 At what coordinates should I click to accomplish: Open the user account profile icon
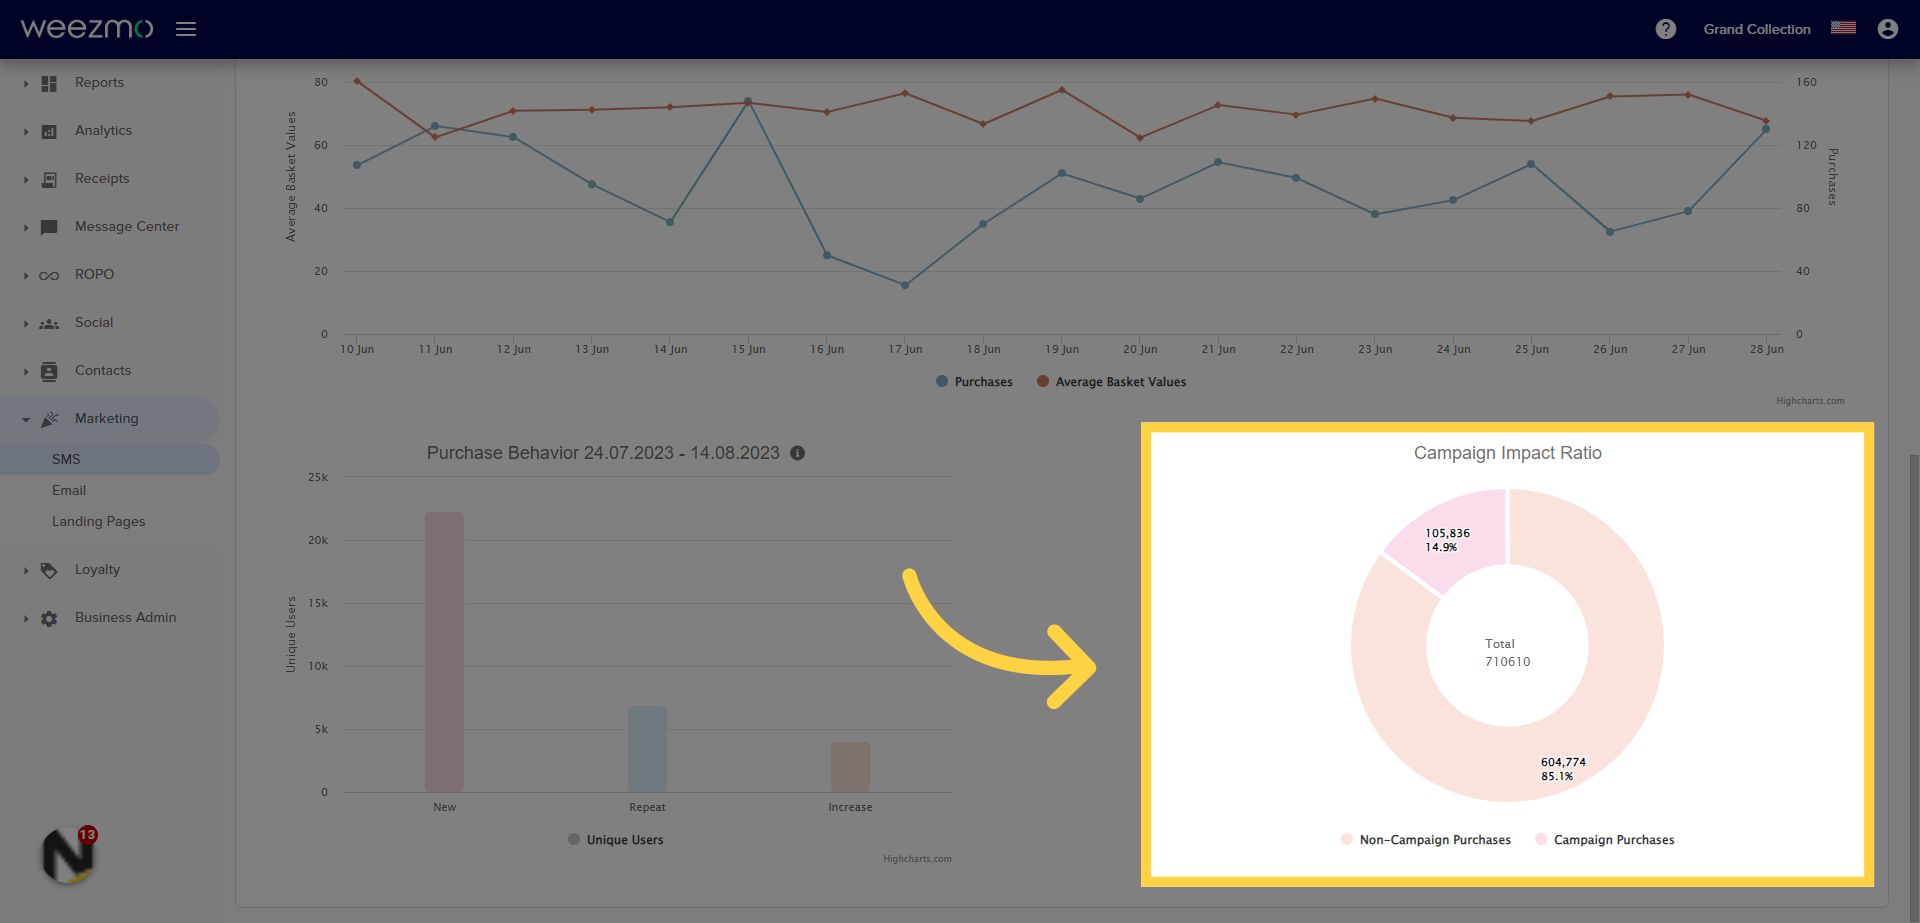point(1888,29)
